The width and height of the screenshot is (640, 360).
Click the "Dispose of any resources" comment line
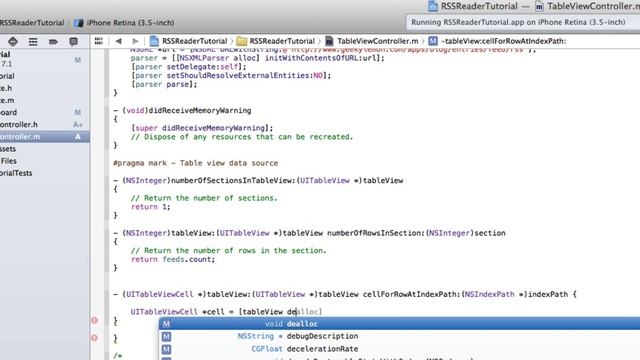tap(242, 137)
